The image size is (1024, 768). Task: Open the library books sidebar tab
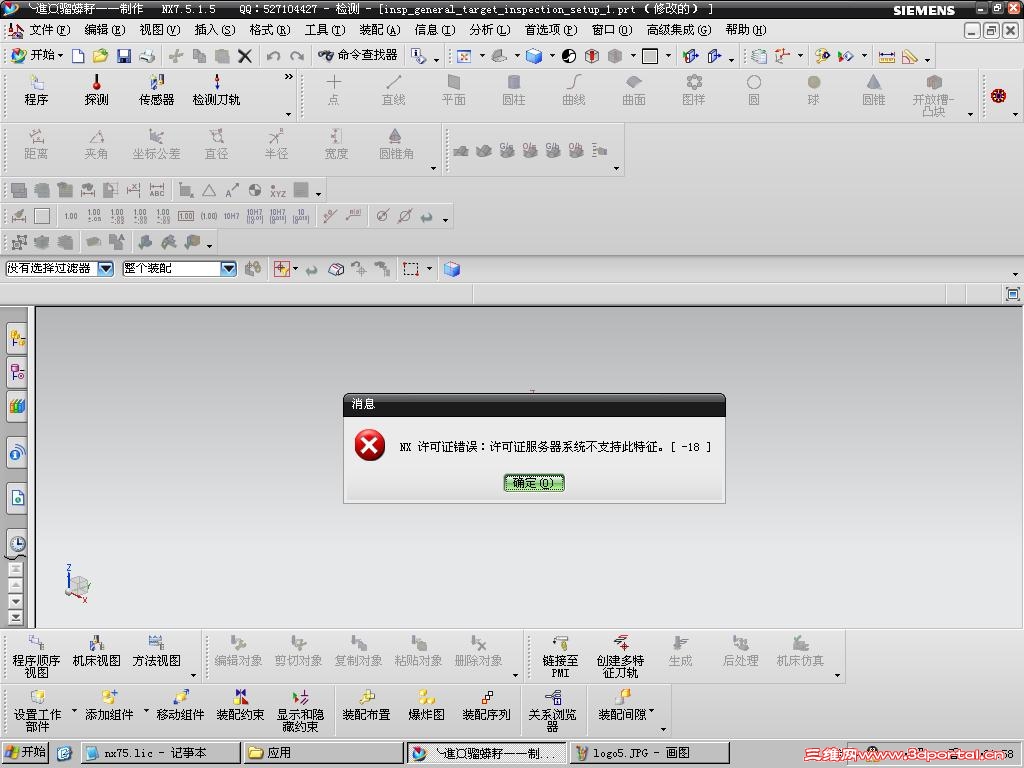17,406
